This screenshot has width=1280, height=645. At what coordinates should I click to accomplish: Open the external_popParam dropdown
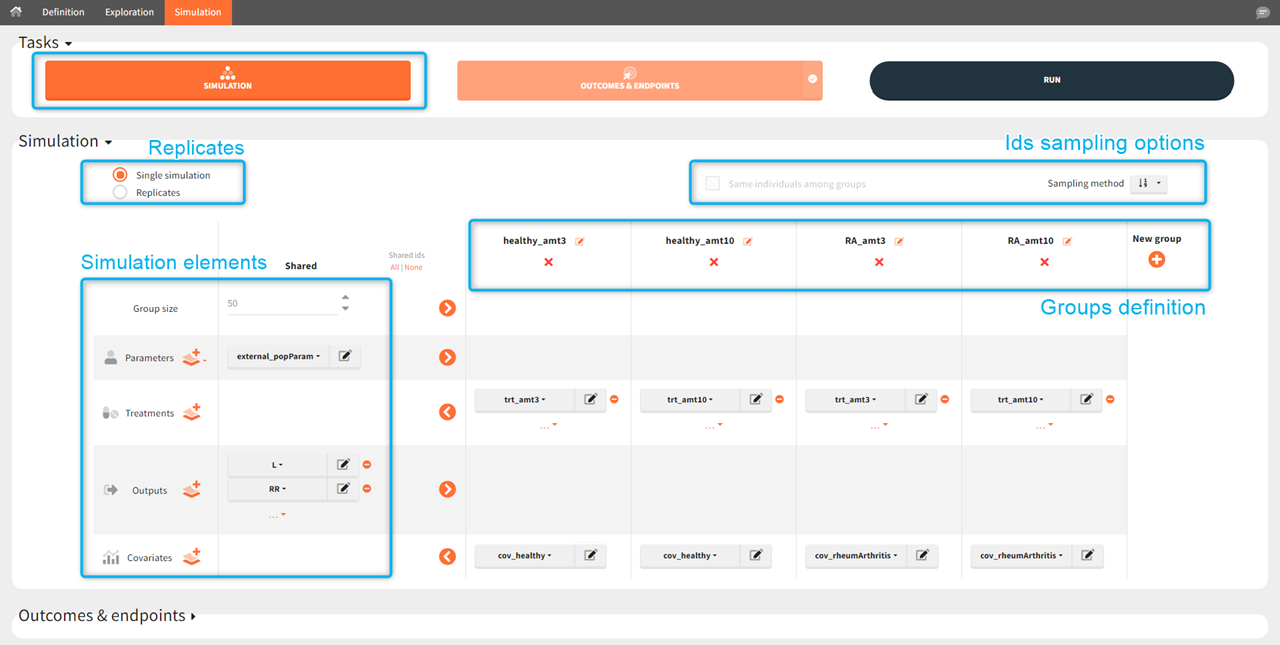[277, 356]
